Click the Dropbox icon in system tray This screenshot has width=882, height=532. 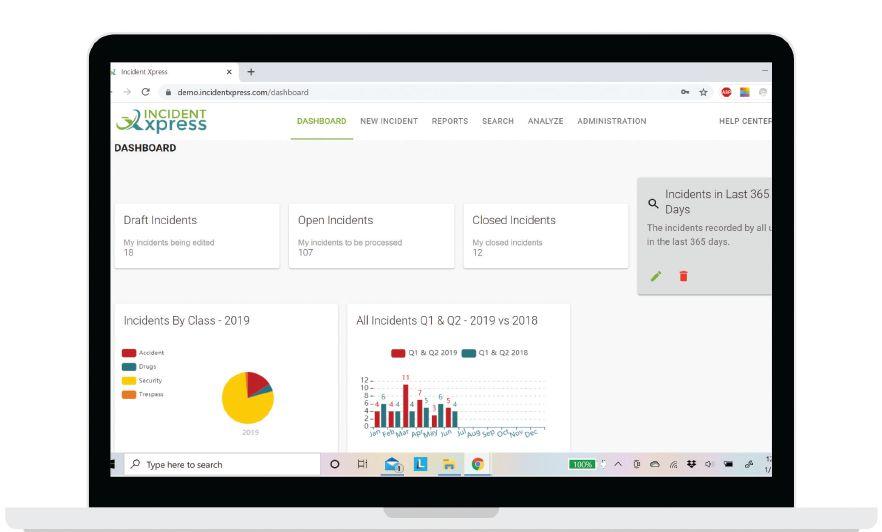(x=691, y=464)
